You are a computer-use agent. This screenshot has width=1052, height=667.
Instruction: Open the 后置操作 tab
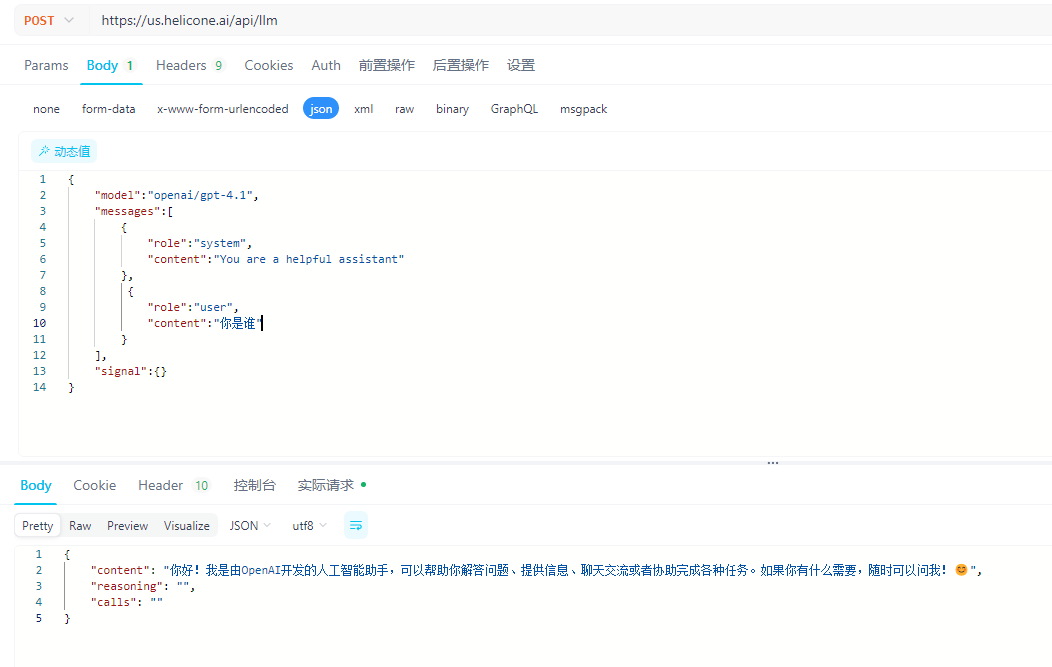click(460, 65)
